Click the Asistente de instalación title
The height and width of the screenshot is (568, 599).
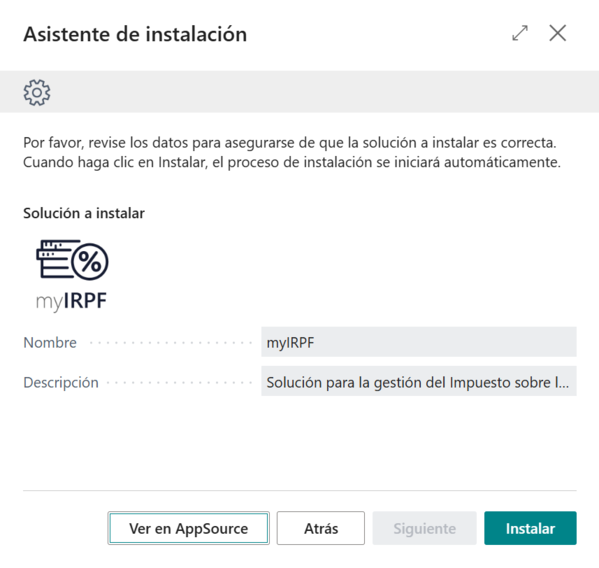pos(135,34)
